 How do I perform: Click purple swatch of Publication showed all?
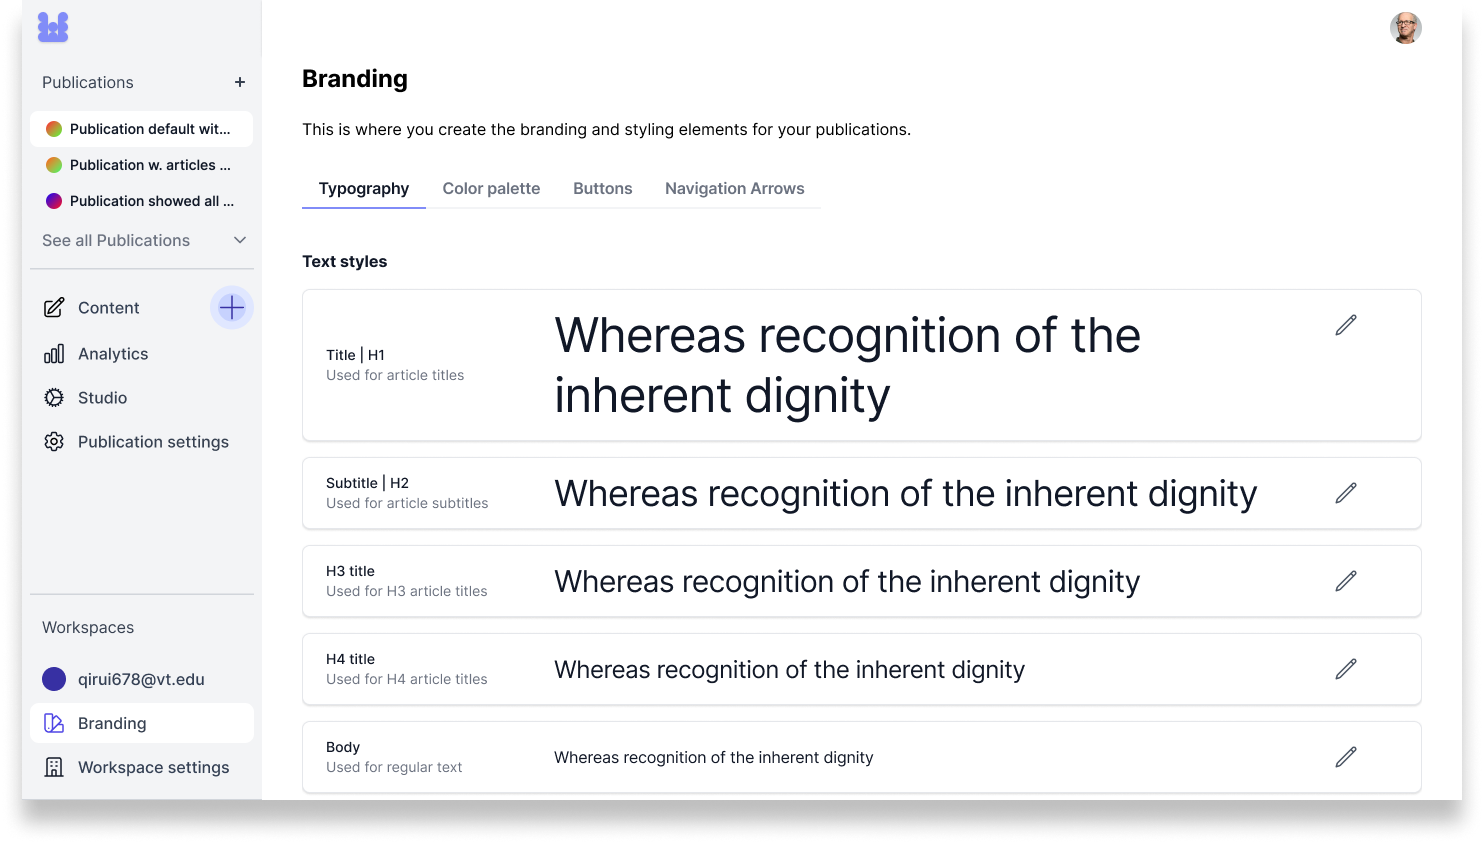pyautogui.click(x=54, y=201)
